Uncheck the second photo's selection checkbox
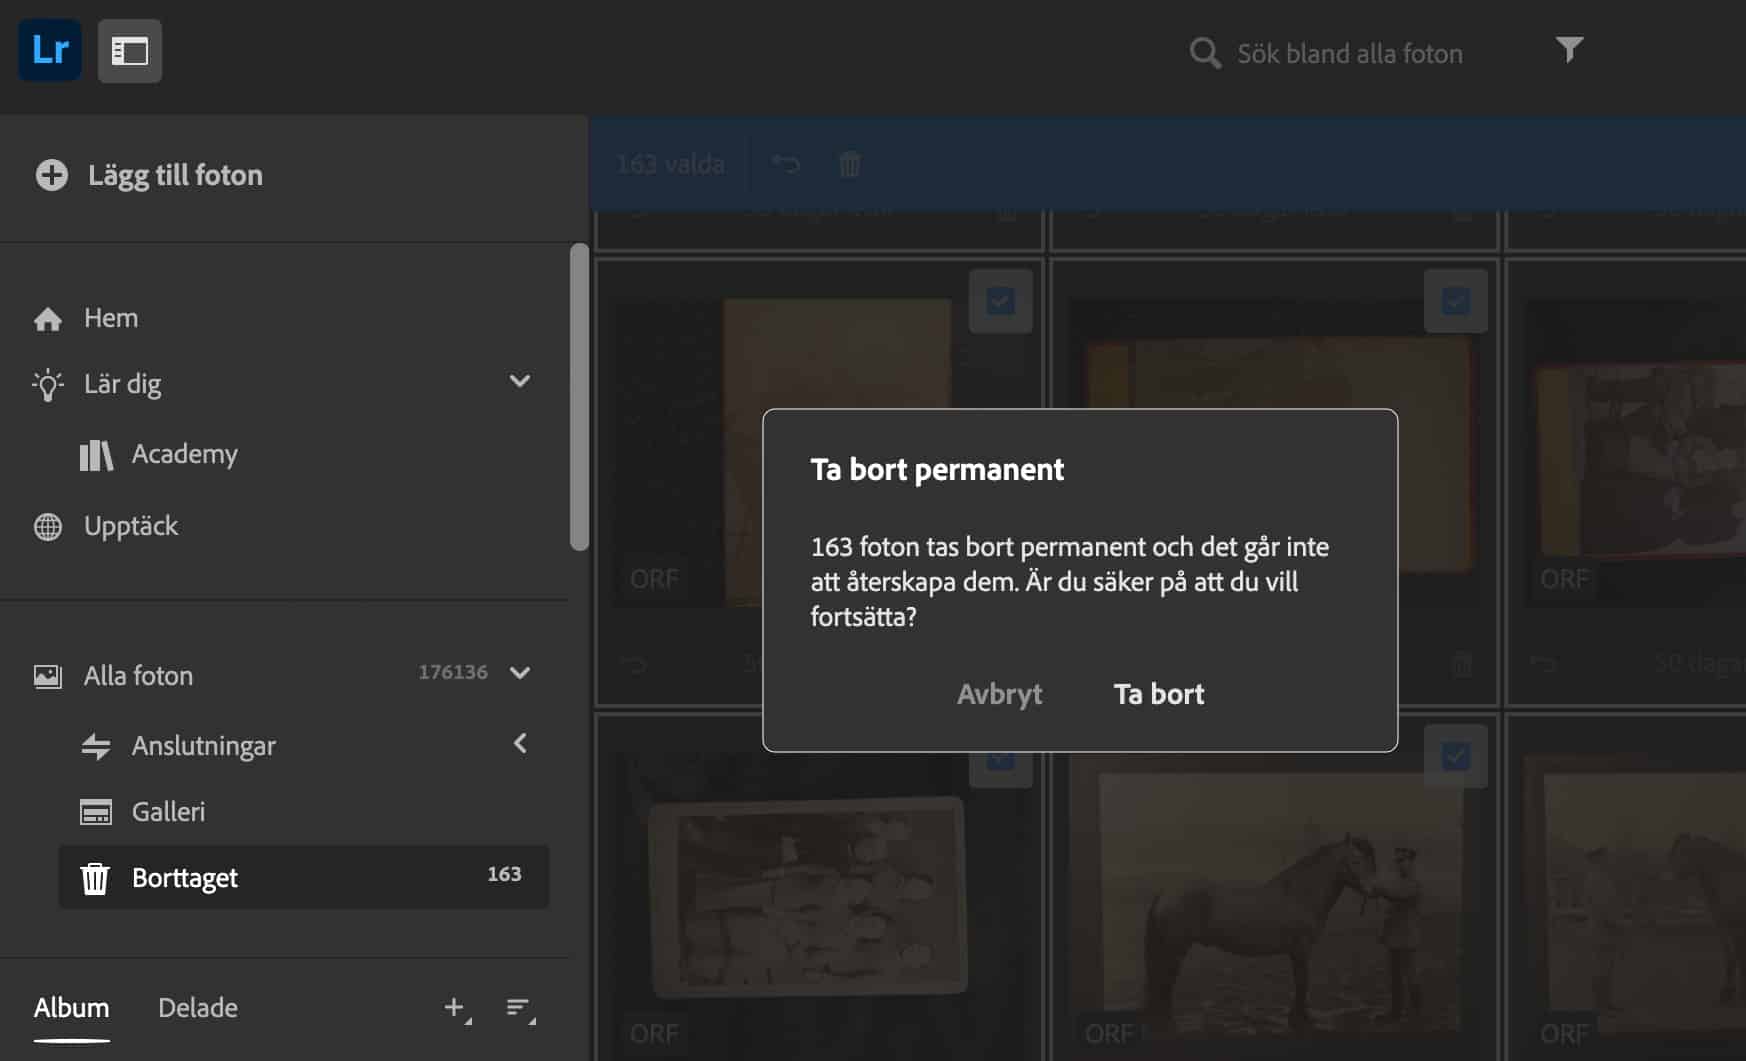The height and width of the screenshot is (1061, 1746). [1455, 301]
